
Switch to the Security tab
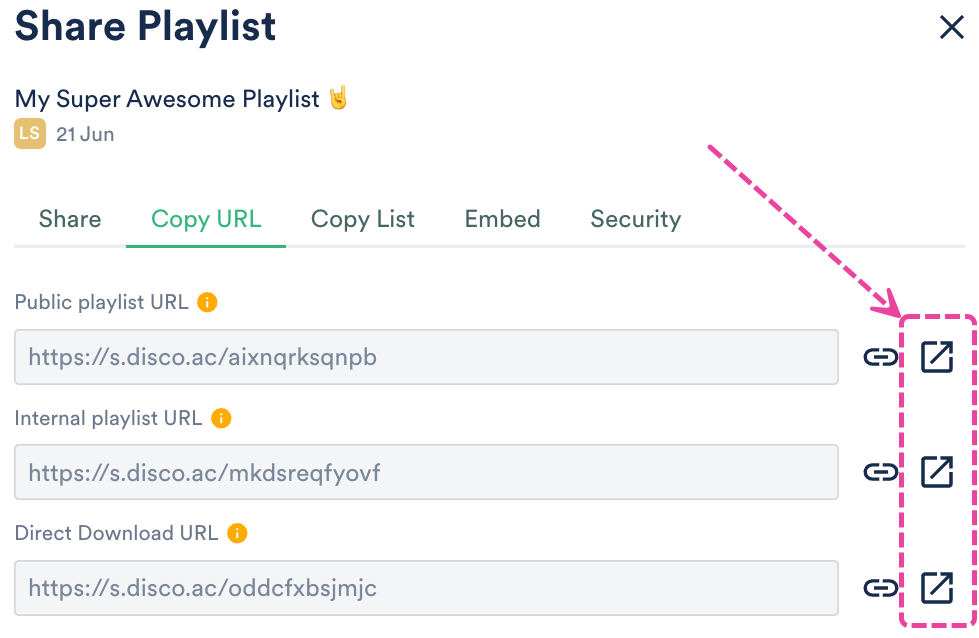[x=635, y=220]
